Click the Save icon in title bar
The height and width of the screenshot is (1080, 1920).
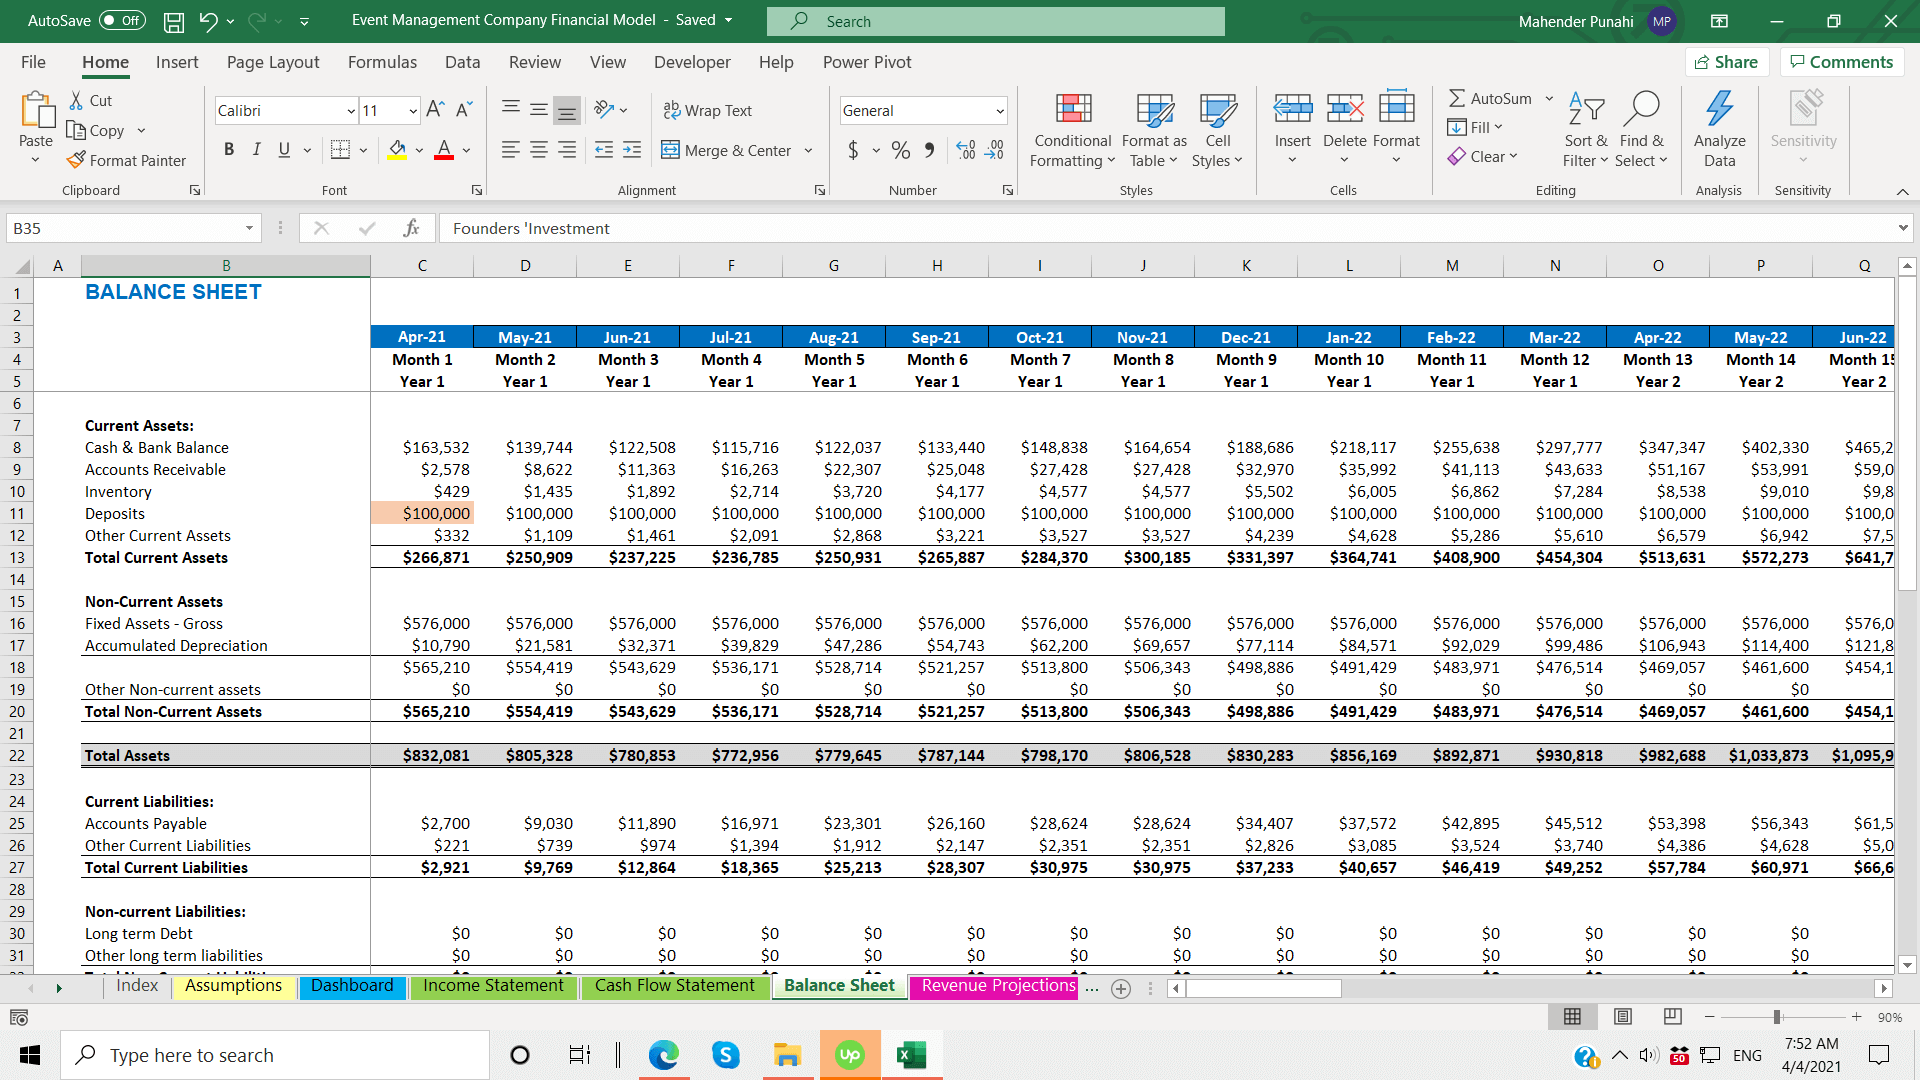(x=174, y=21)
